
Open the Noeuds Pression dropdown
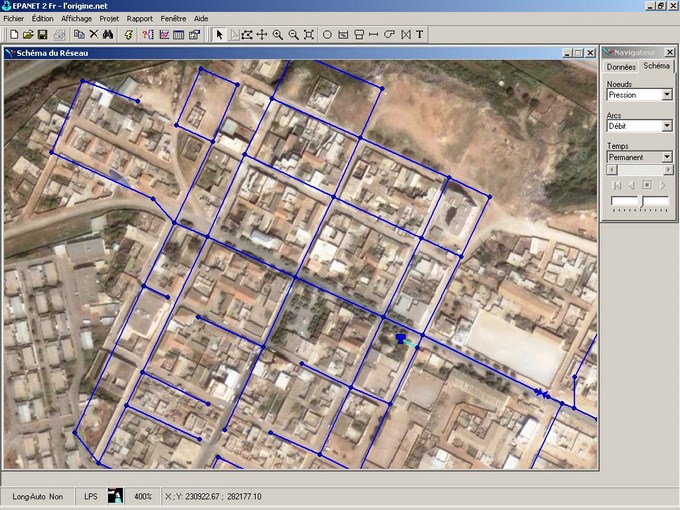click(x=667, y=95)
